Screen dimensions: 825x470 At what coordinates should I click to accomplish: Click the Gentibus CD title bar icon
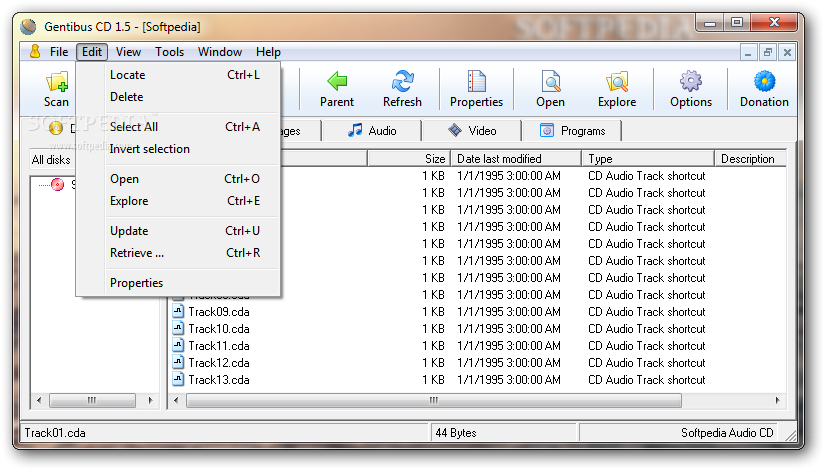pyautogui.click(x=28, y=26)
